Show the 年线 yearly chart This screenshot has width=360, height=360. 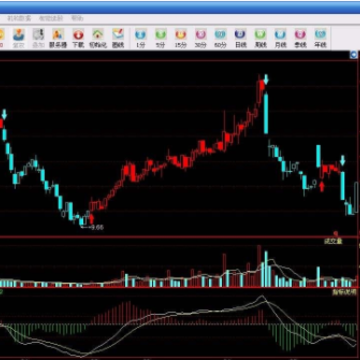pos(320,38)
